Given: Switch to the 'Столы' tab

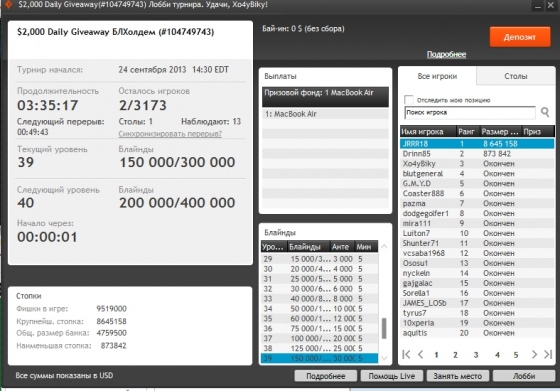Looking at the screenshot, I should click(x=516, y=76).
